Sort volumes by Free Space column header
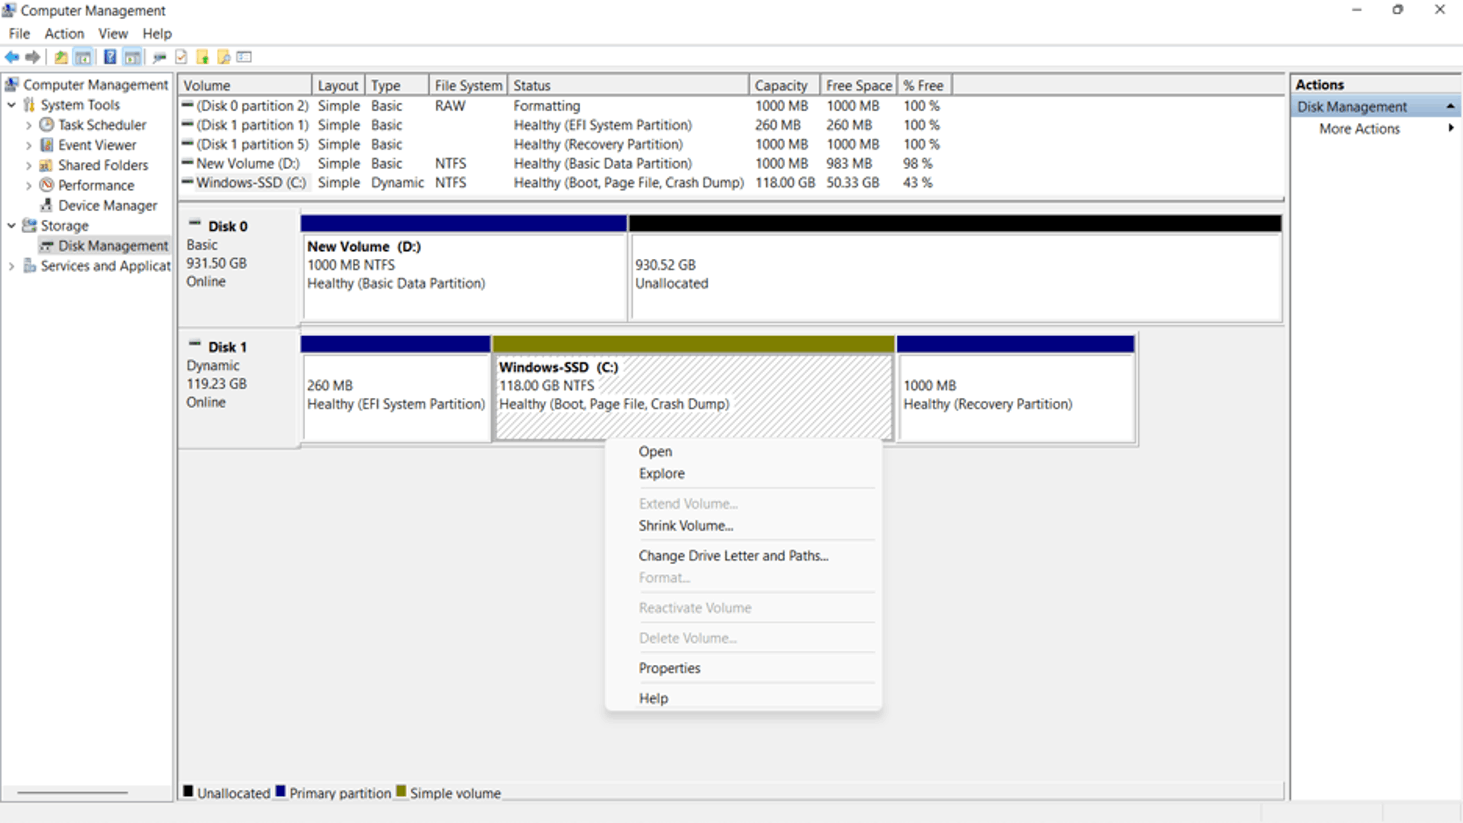Screen dimensions: 1463x823 [x=857, y=86]
